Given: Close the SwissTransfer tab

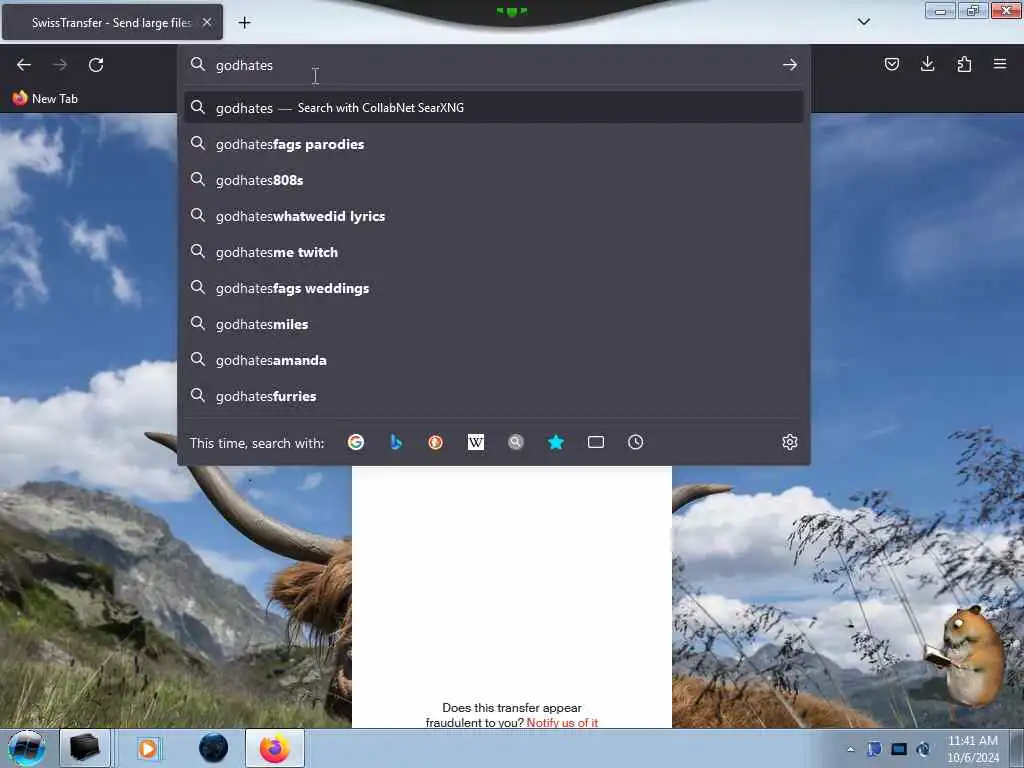Looking at the screenshot, I should point(207,22).
